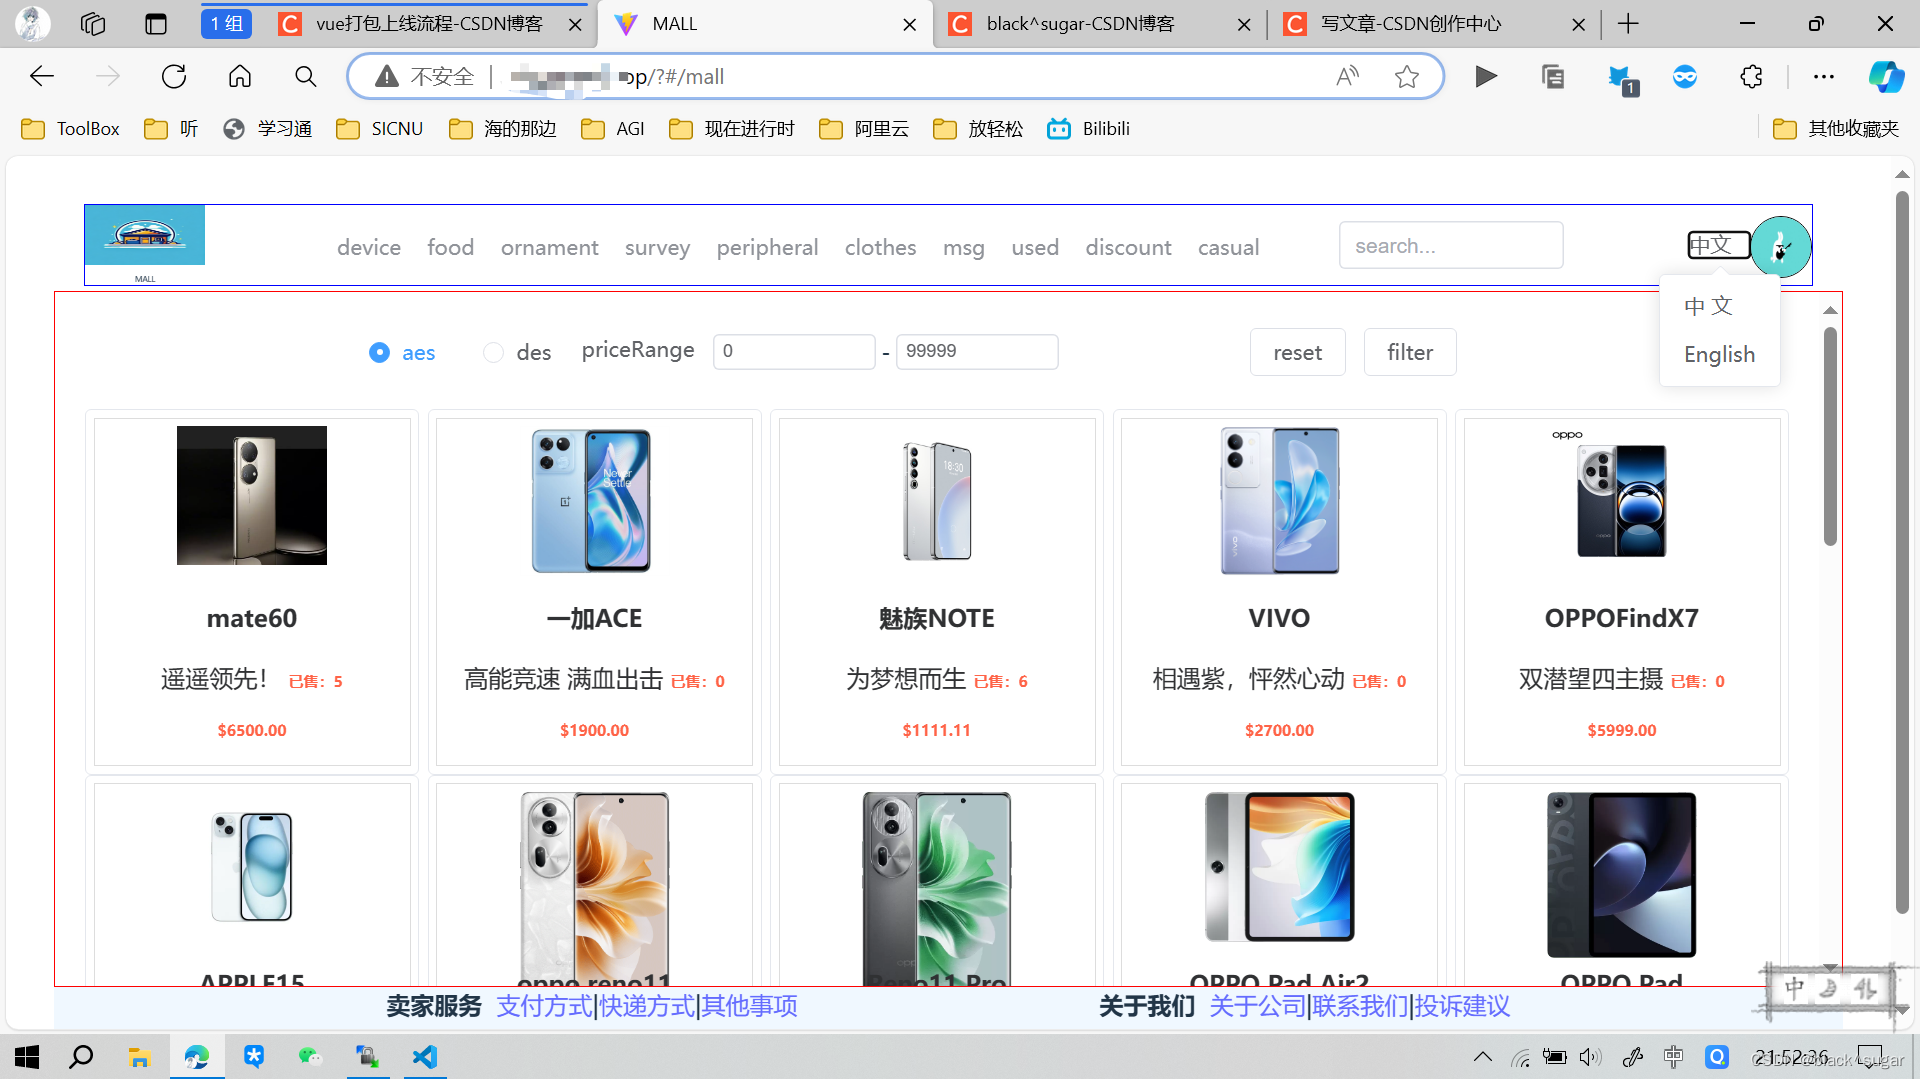Switch to vue打包上线流程 CSDN tab

pyautogui.click(x=431, y=24)
